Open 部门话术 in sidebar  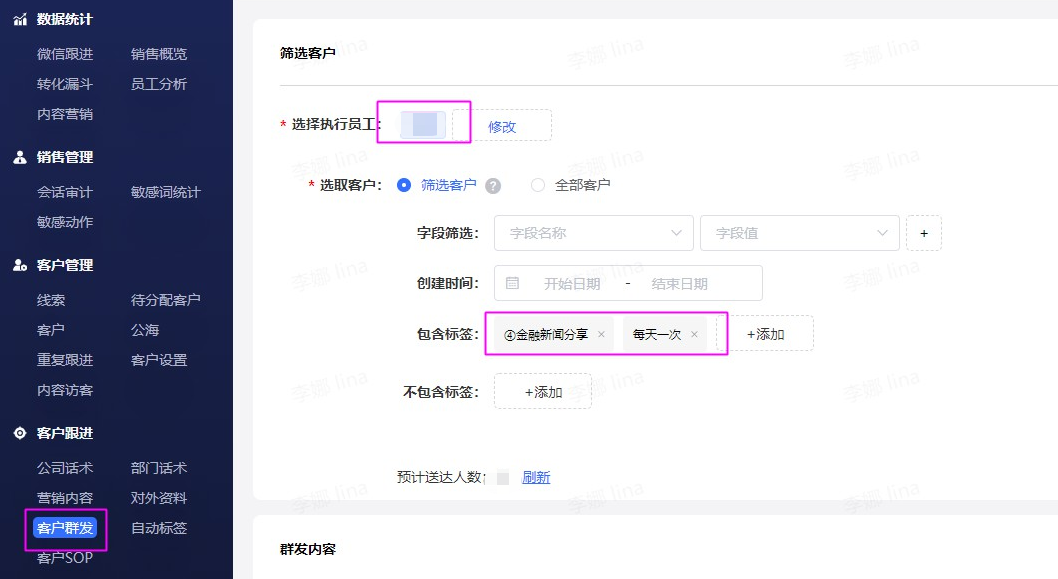pyautogui.click(x=159, y=468)
